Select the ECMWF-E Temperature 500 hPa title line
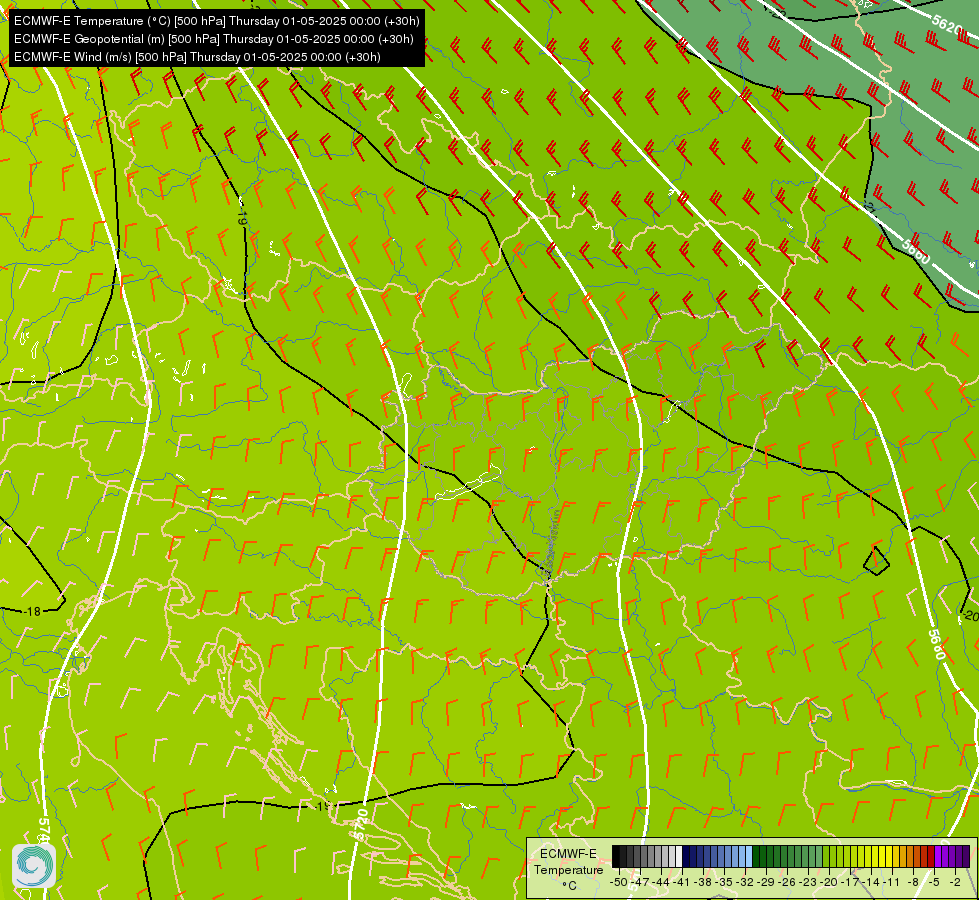The height and width of the screenshot is (900, 979). point(217,21)
